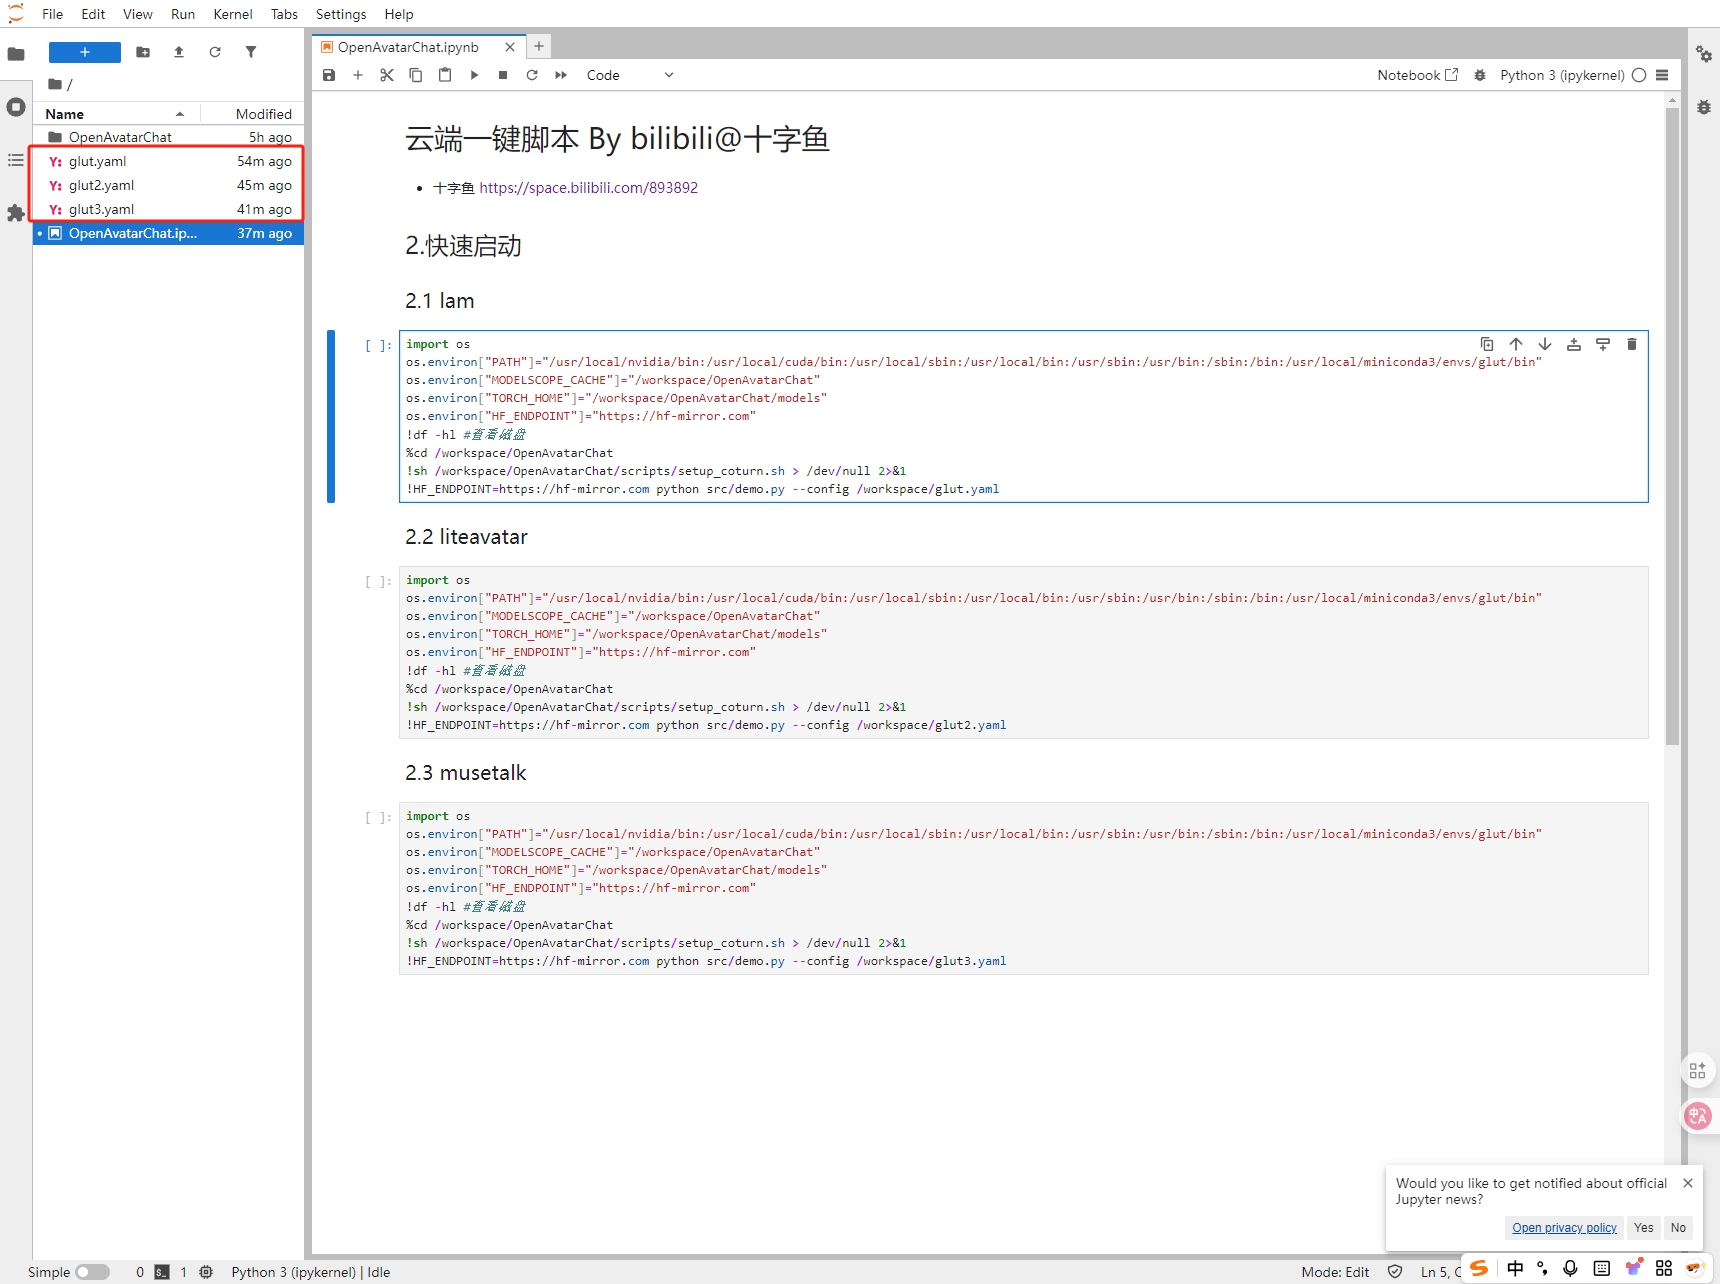Viewport: 1720px width, 1284px height.
Task: Move the active cell up
Action: 1516,344
